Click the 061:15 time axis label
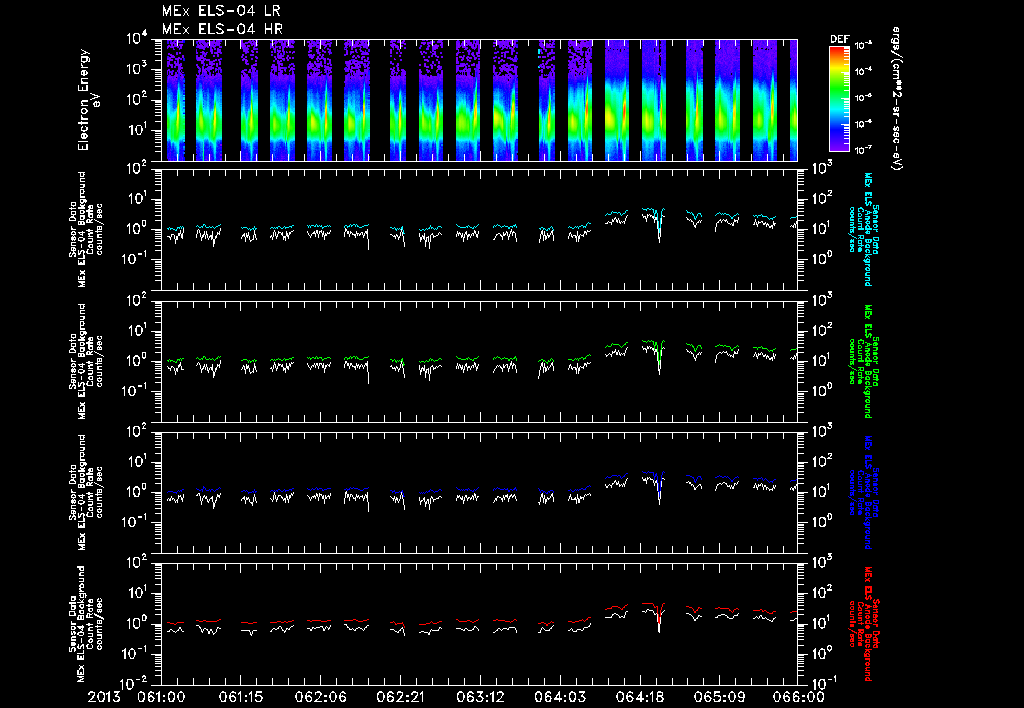Image resolution: width=1024 pixels, height=708 pixels. tap(240, 697)
